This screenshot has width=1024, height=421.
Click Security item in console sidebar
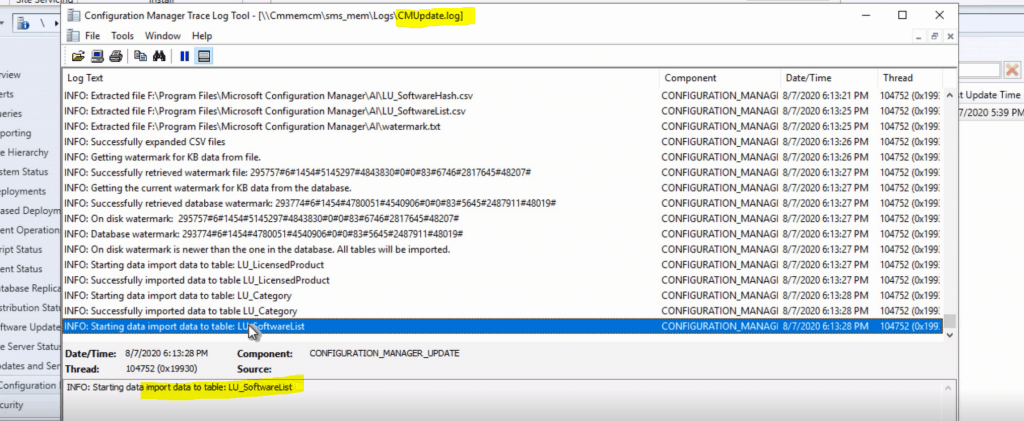pos(12,405)
